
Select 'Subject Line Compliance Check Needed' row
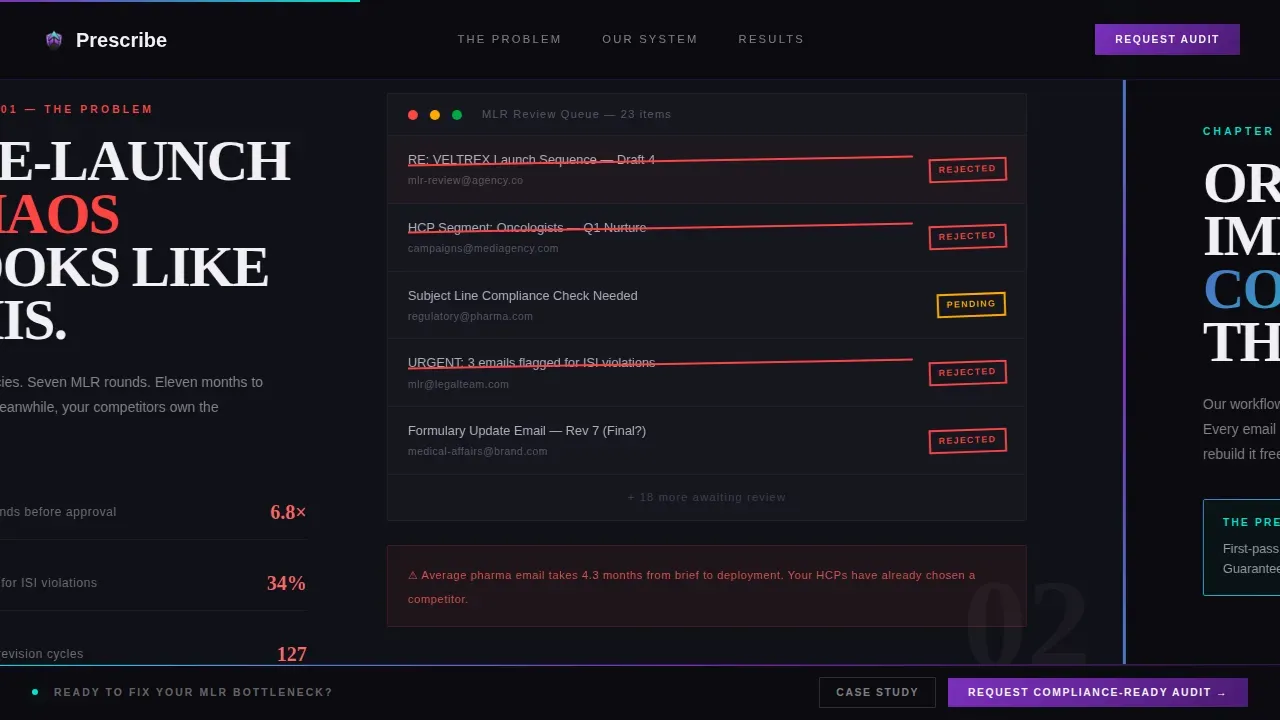click(707, 305)
